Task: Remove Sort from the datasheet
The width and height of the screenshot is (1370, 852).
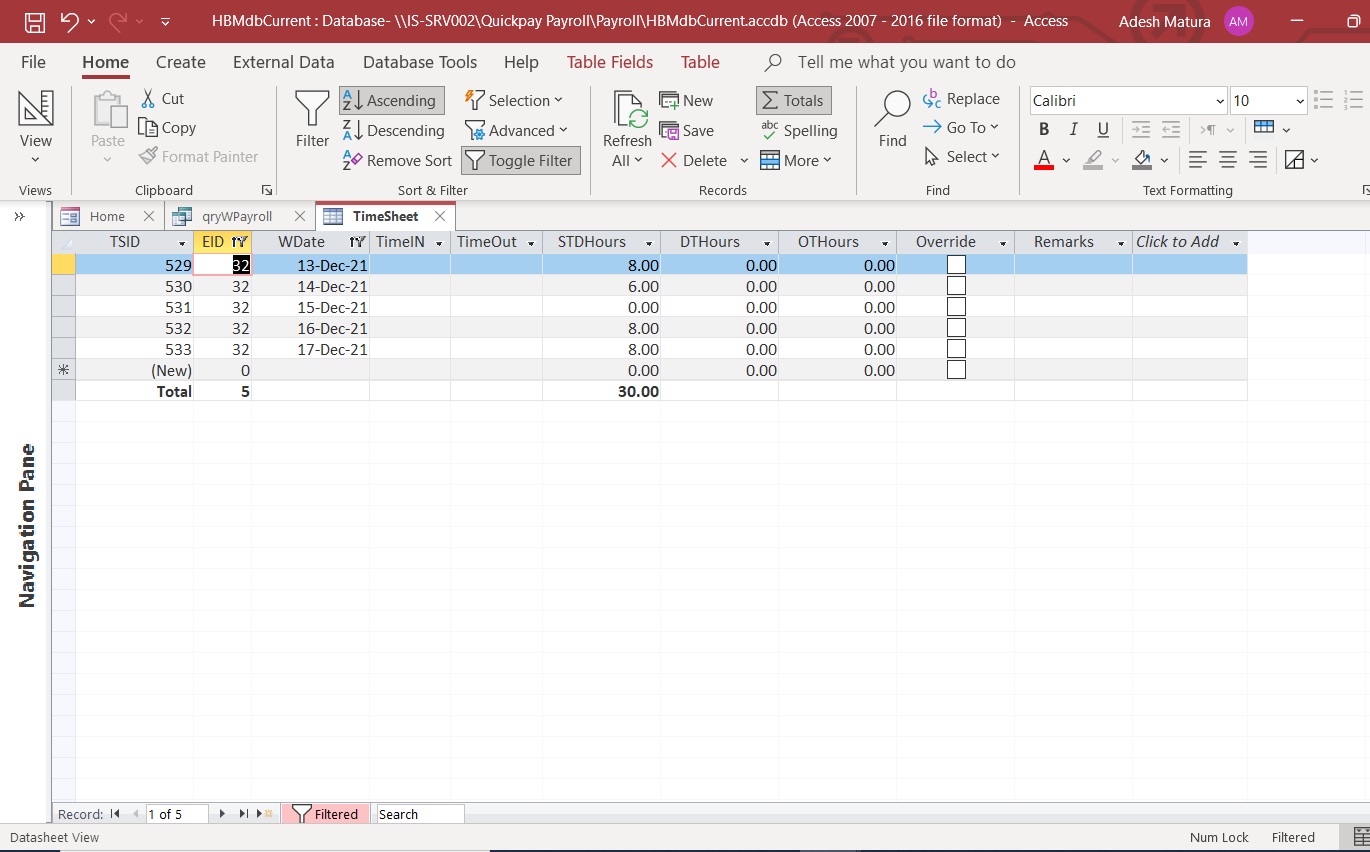Action: point(397,160)
